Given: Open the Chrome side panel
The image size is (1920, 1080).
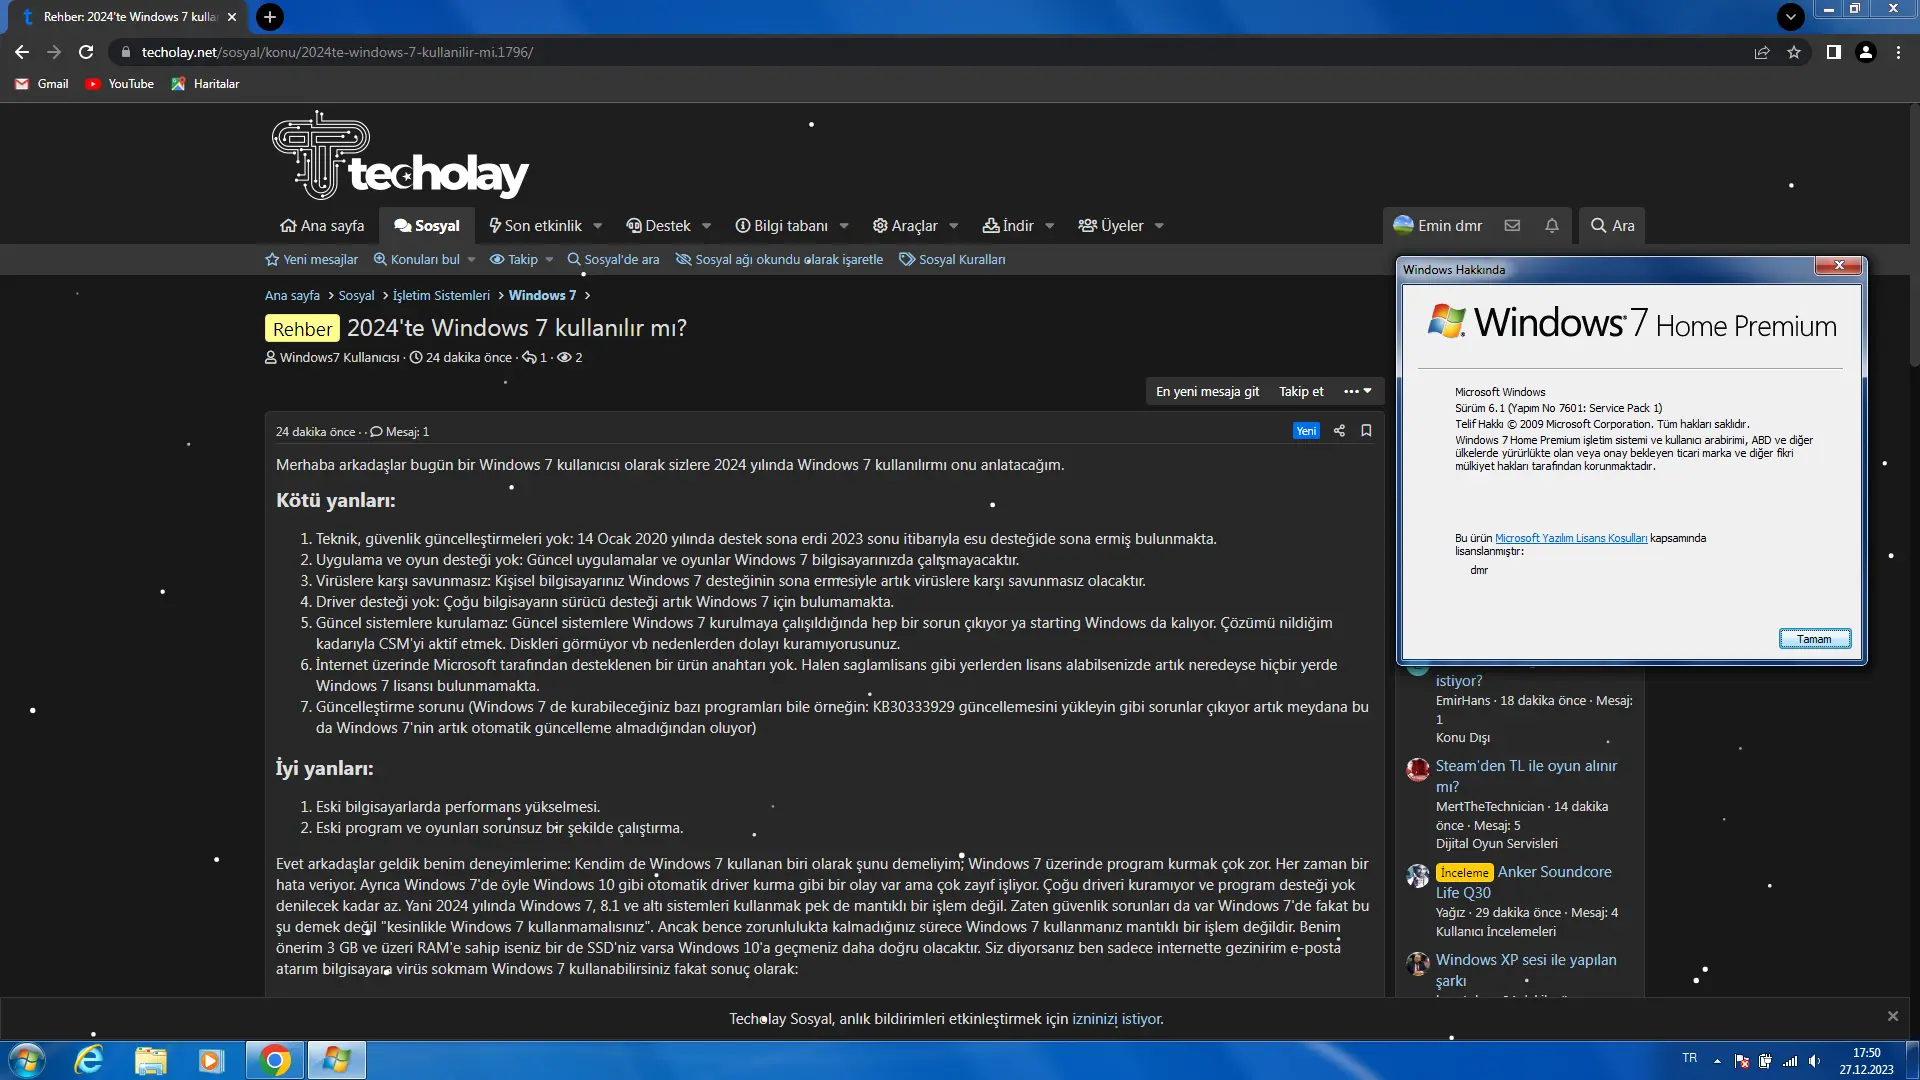Looking at the screenshot, I should click(x=1834, y=52).
